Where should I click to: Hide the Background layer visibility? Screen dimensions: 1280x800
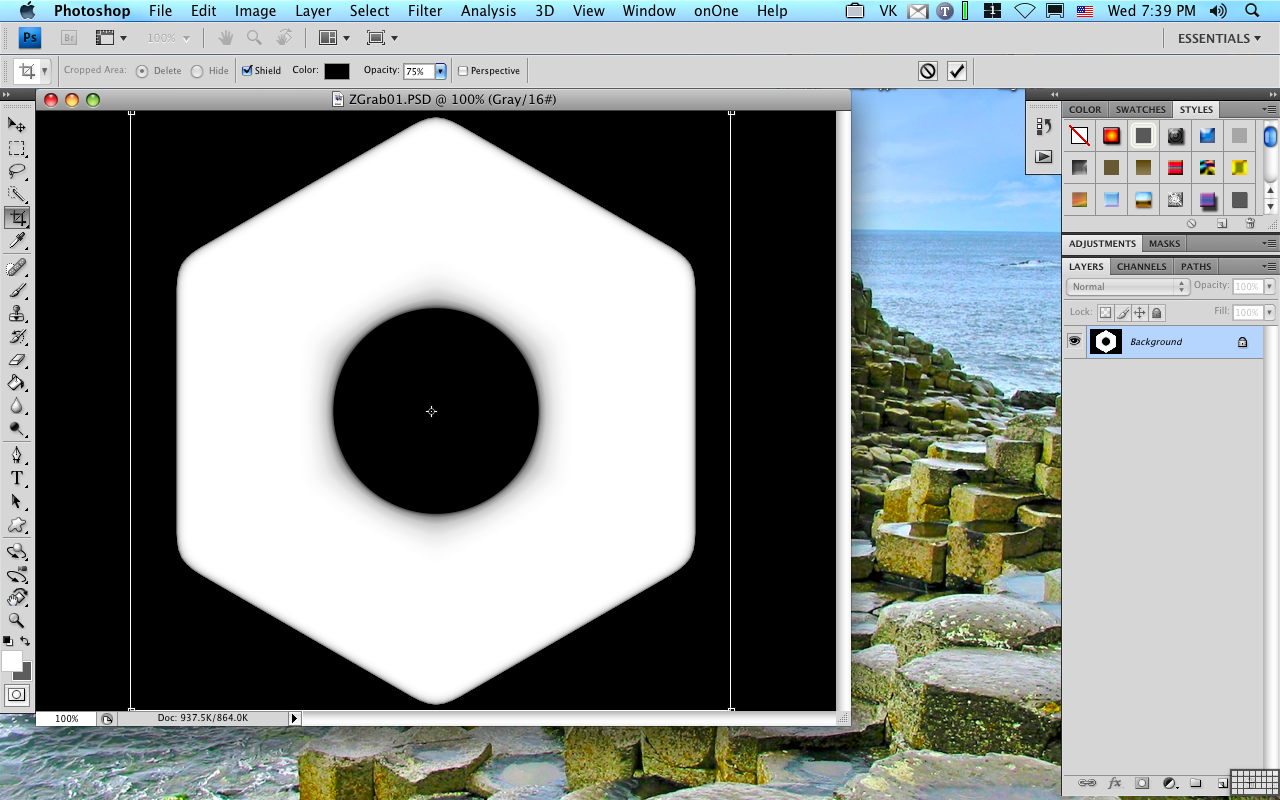click(x=1074, y=341)
